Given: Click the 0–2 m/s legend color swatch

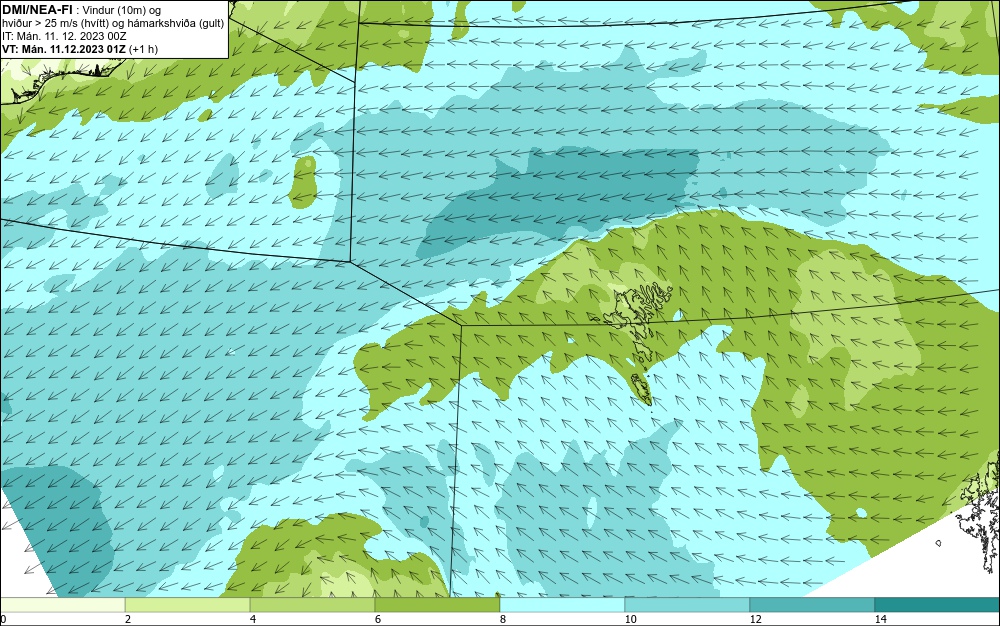Looking at the screenshot, I should pos(62,605).
